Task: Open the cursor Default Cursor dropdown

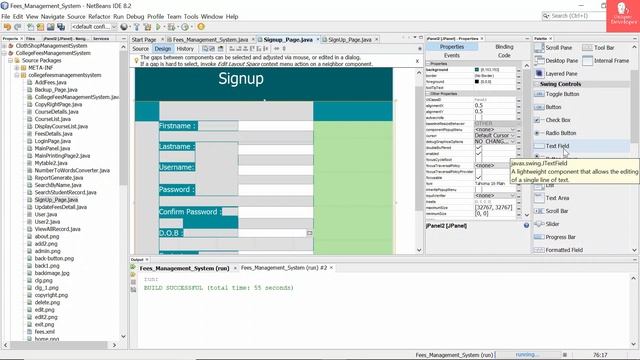Action: pyautogui.click(x=495, y=136)
